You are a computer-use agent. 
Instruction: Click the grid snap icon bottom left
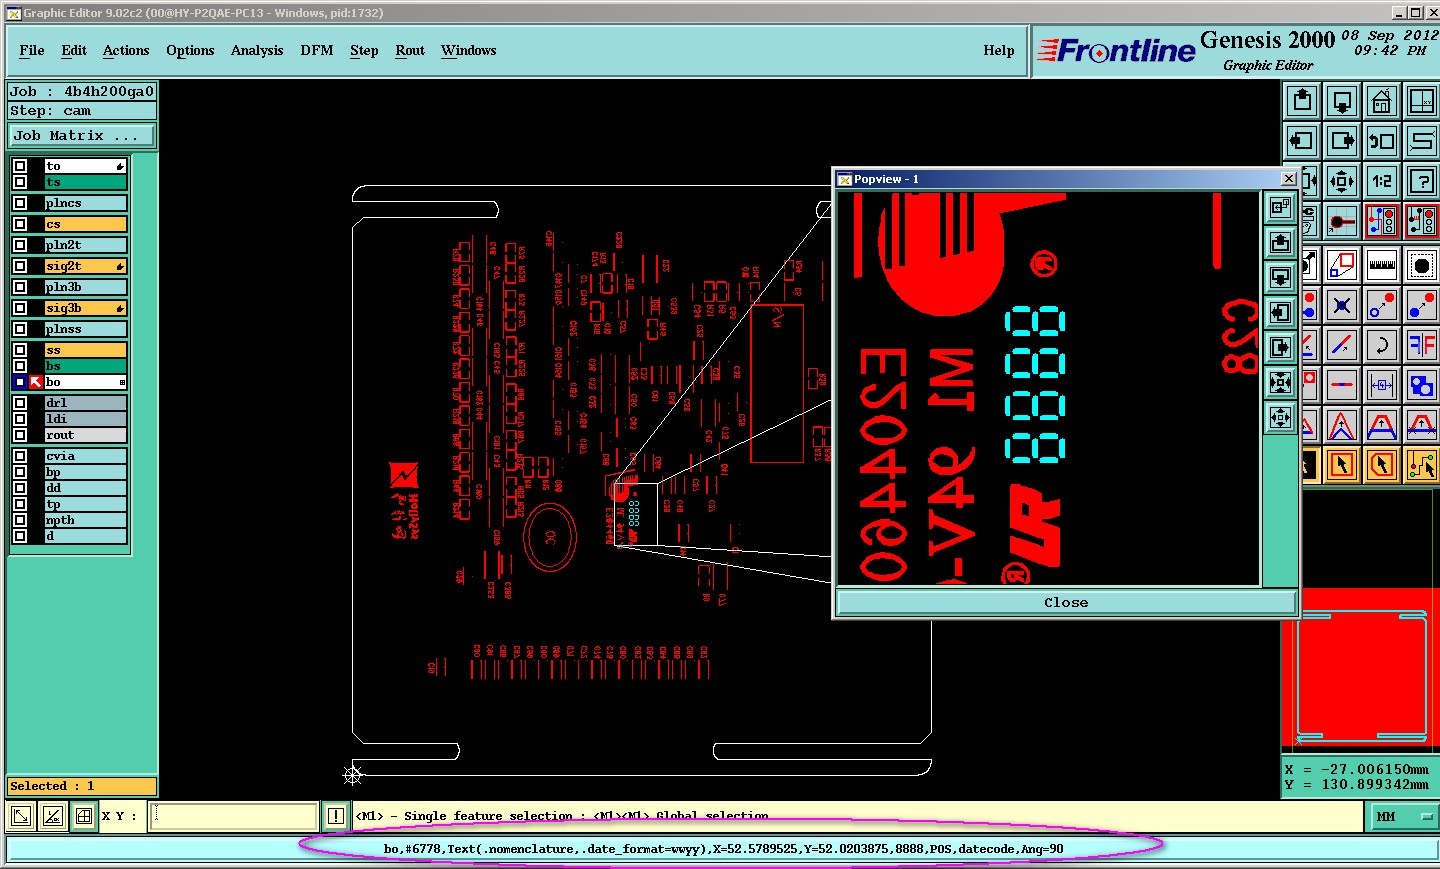point(84,816)
